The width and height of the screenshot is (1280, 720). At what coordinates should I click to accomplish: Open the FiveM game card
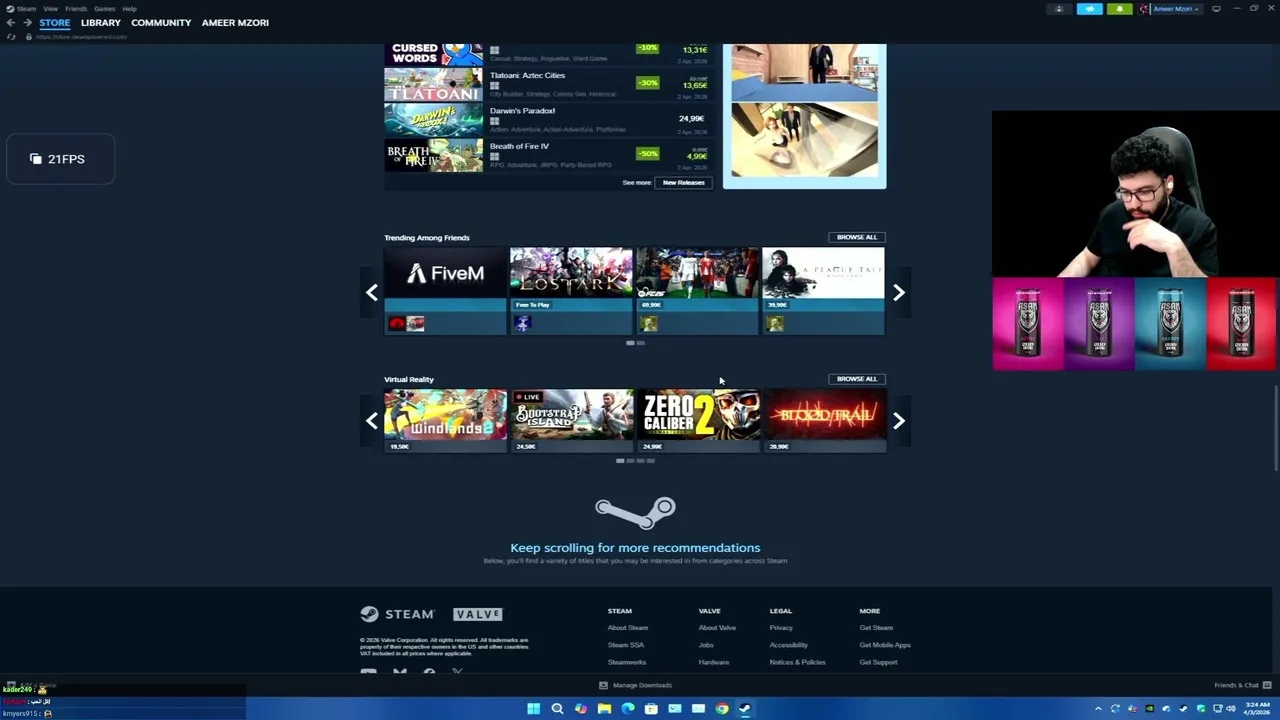tap(445, 290)
